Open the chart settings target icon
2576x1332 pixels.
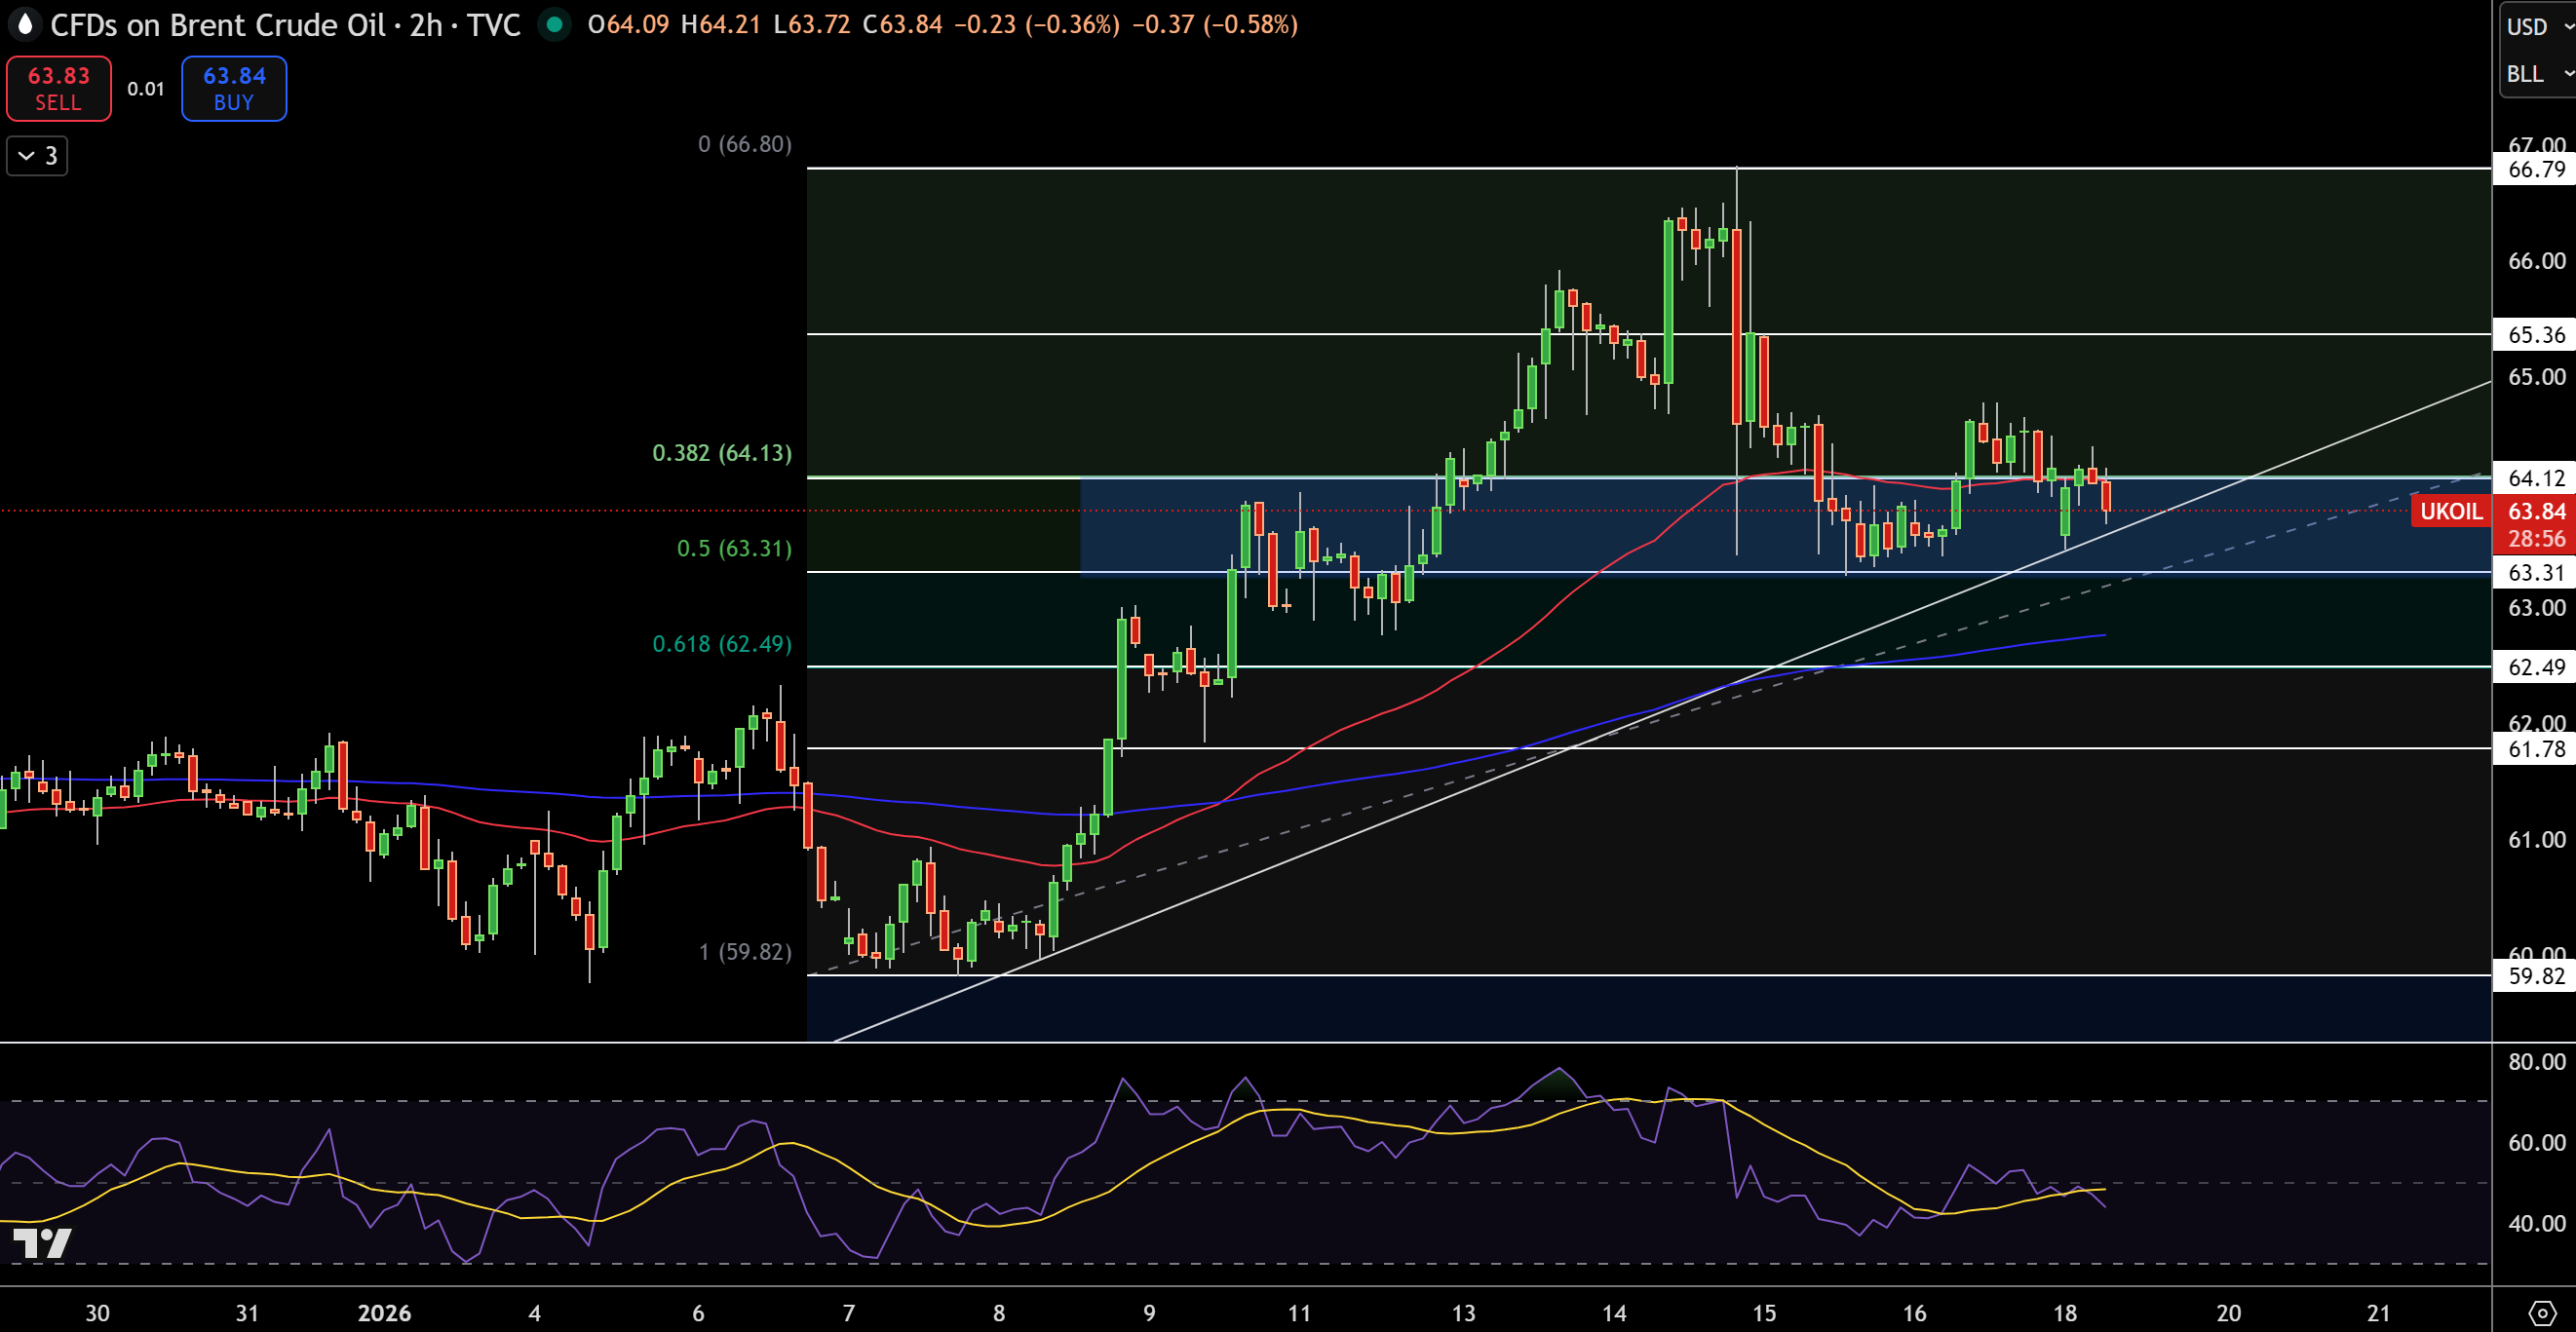2542,1312
